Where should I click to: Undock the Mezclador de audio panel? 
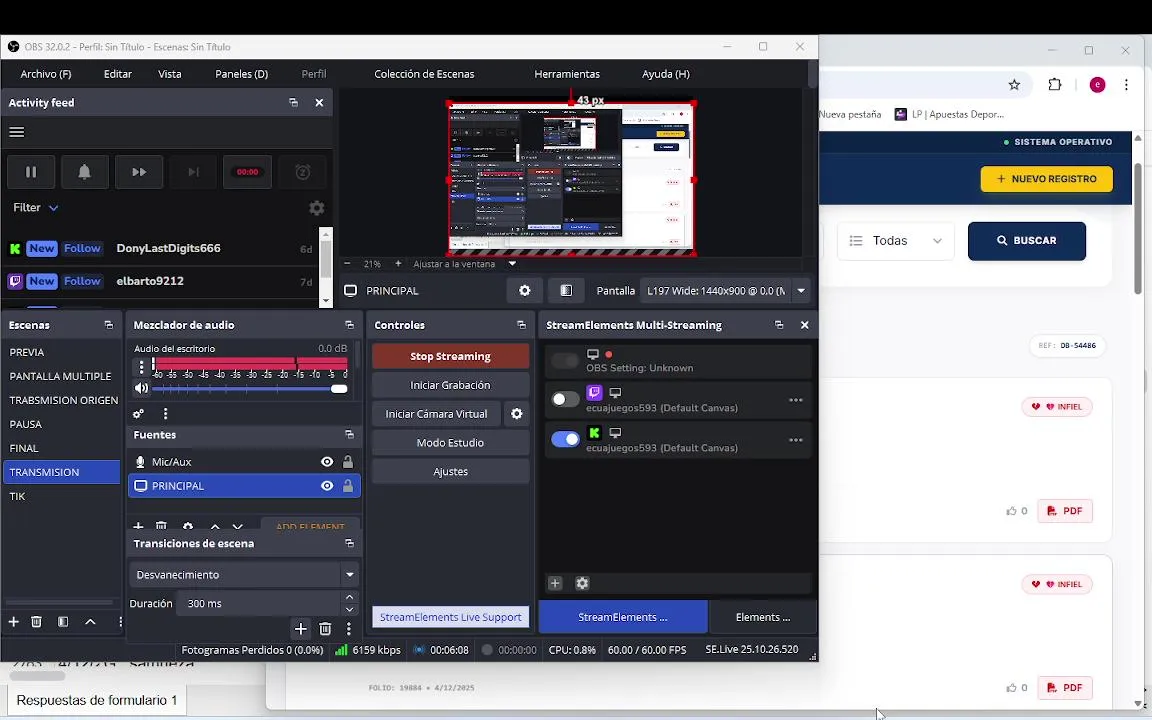click(349, 325)
